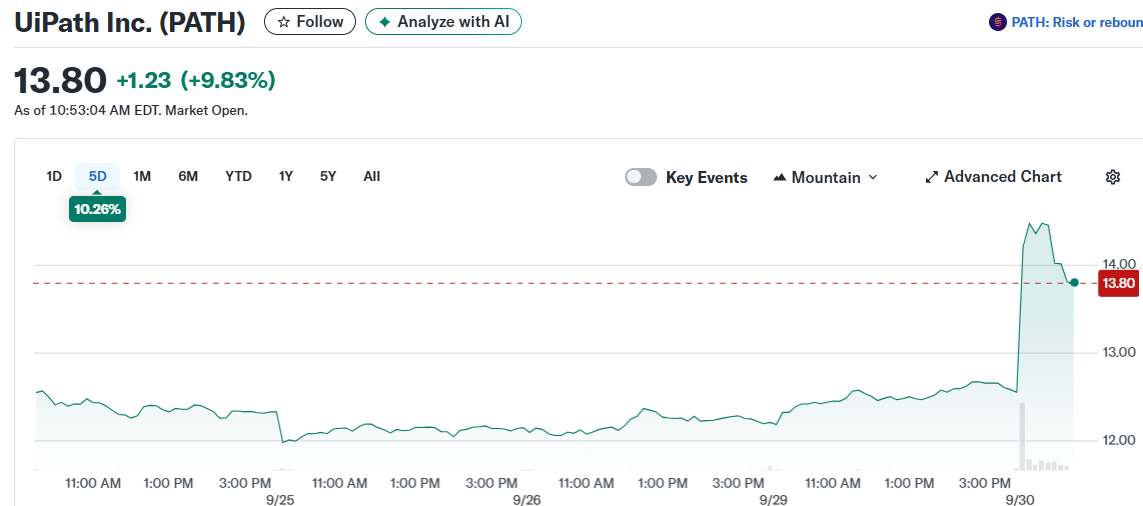This screenshot has width=1143, height=506.
Task: Click the purple PATH article icon
Action: click(x=997, y=23)
